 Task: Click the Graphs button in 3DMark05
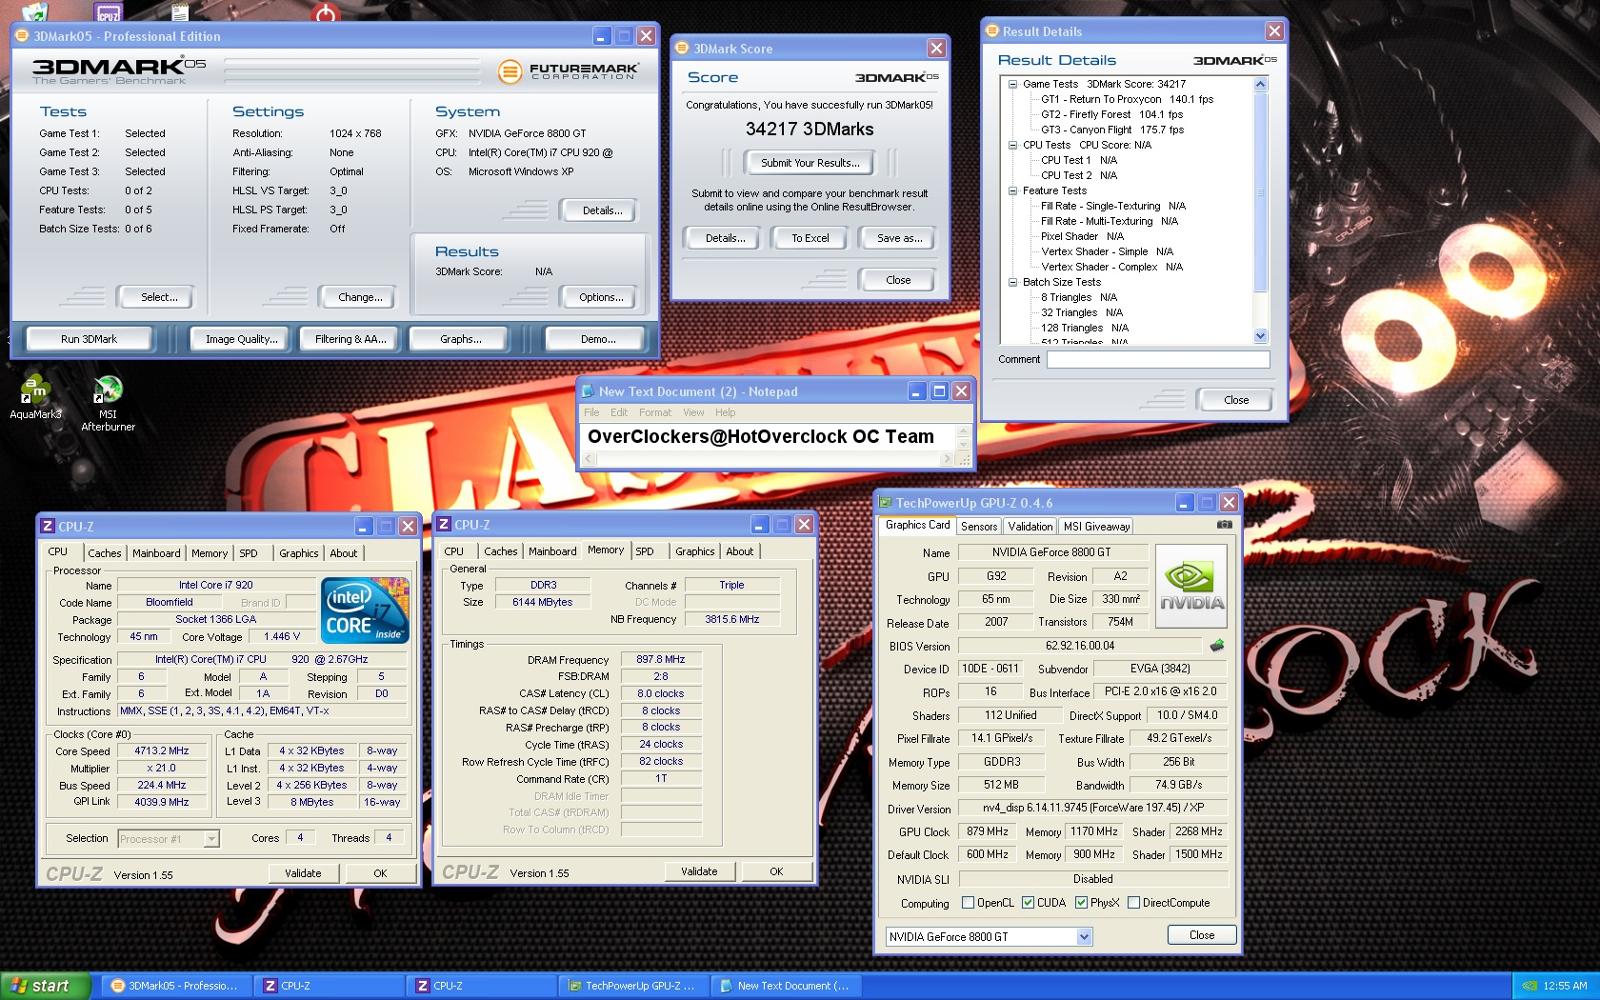click(460, 339)
